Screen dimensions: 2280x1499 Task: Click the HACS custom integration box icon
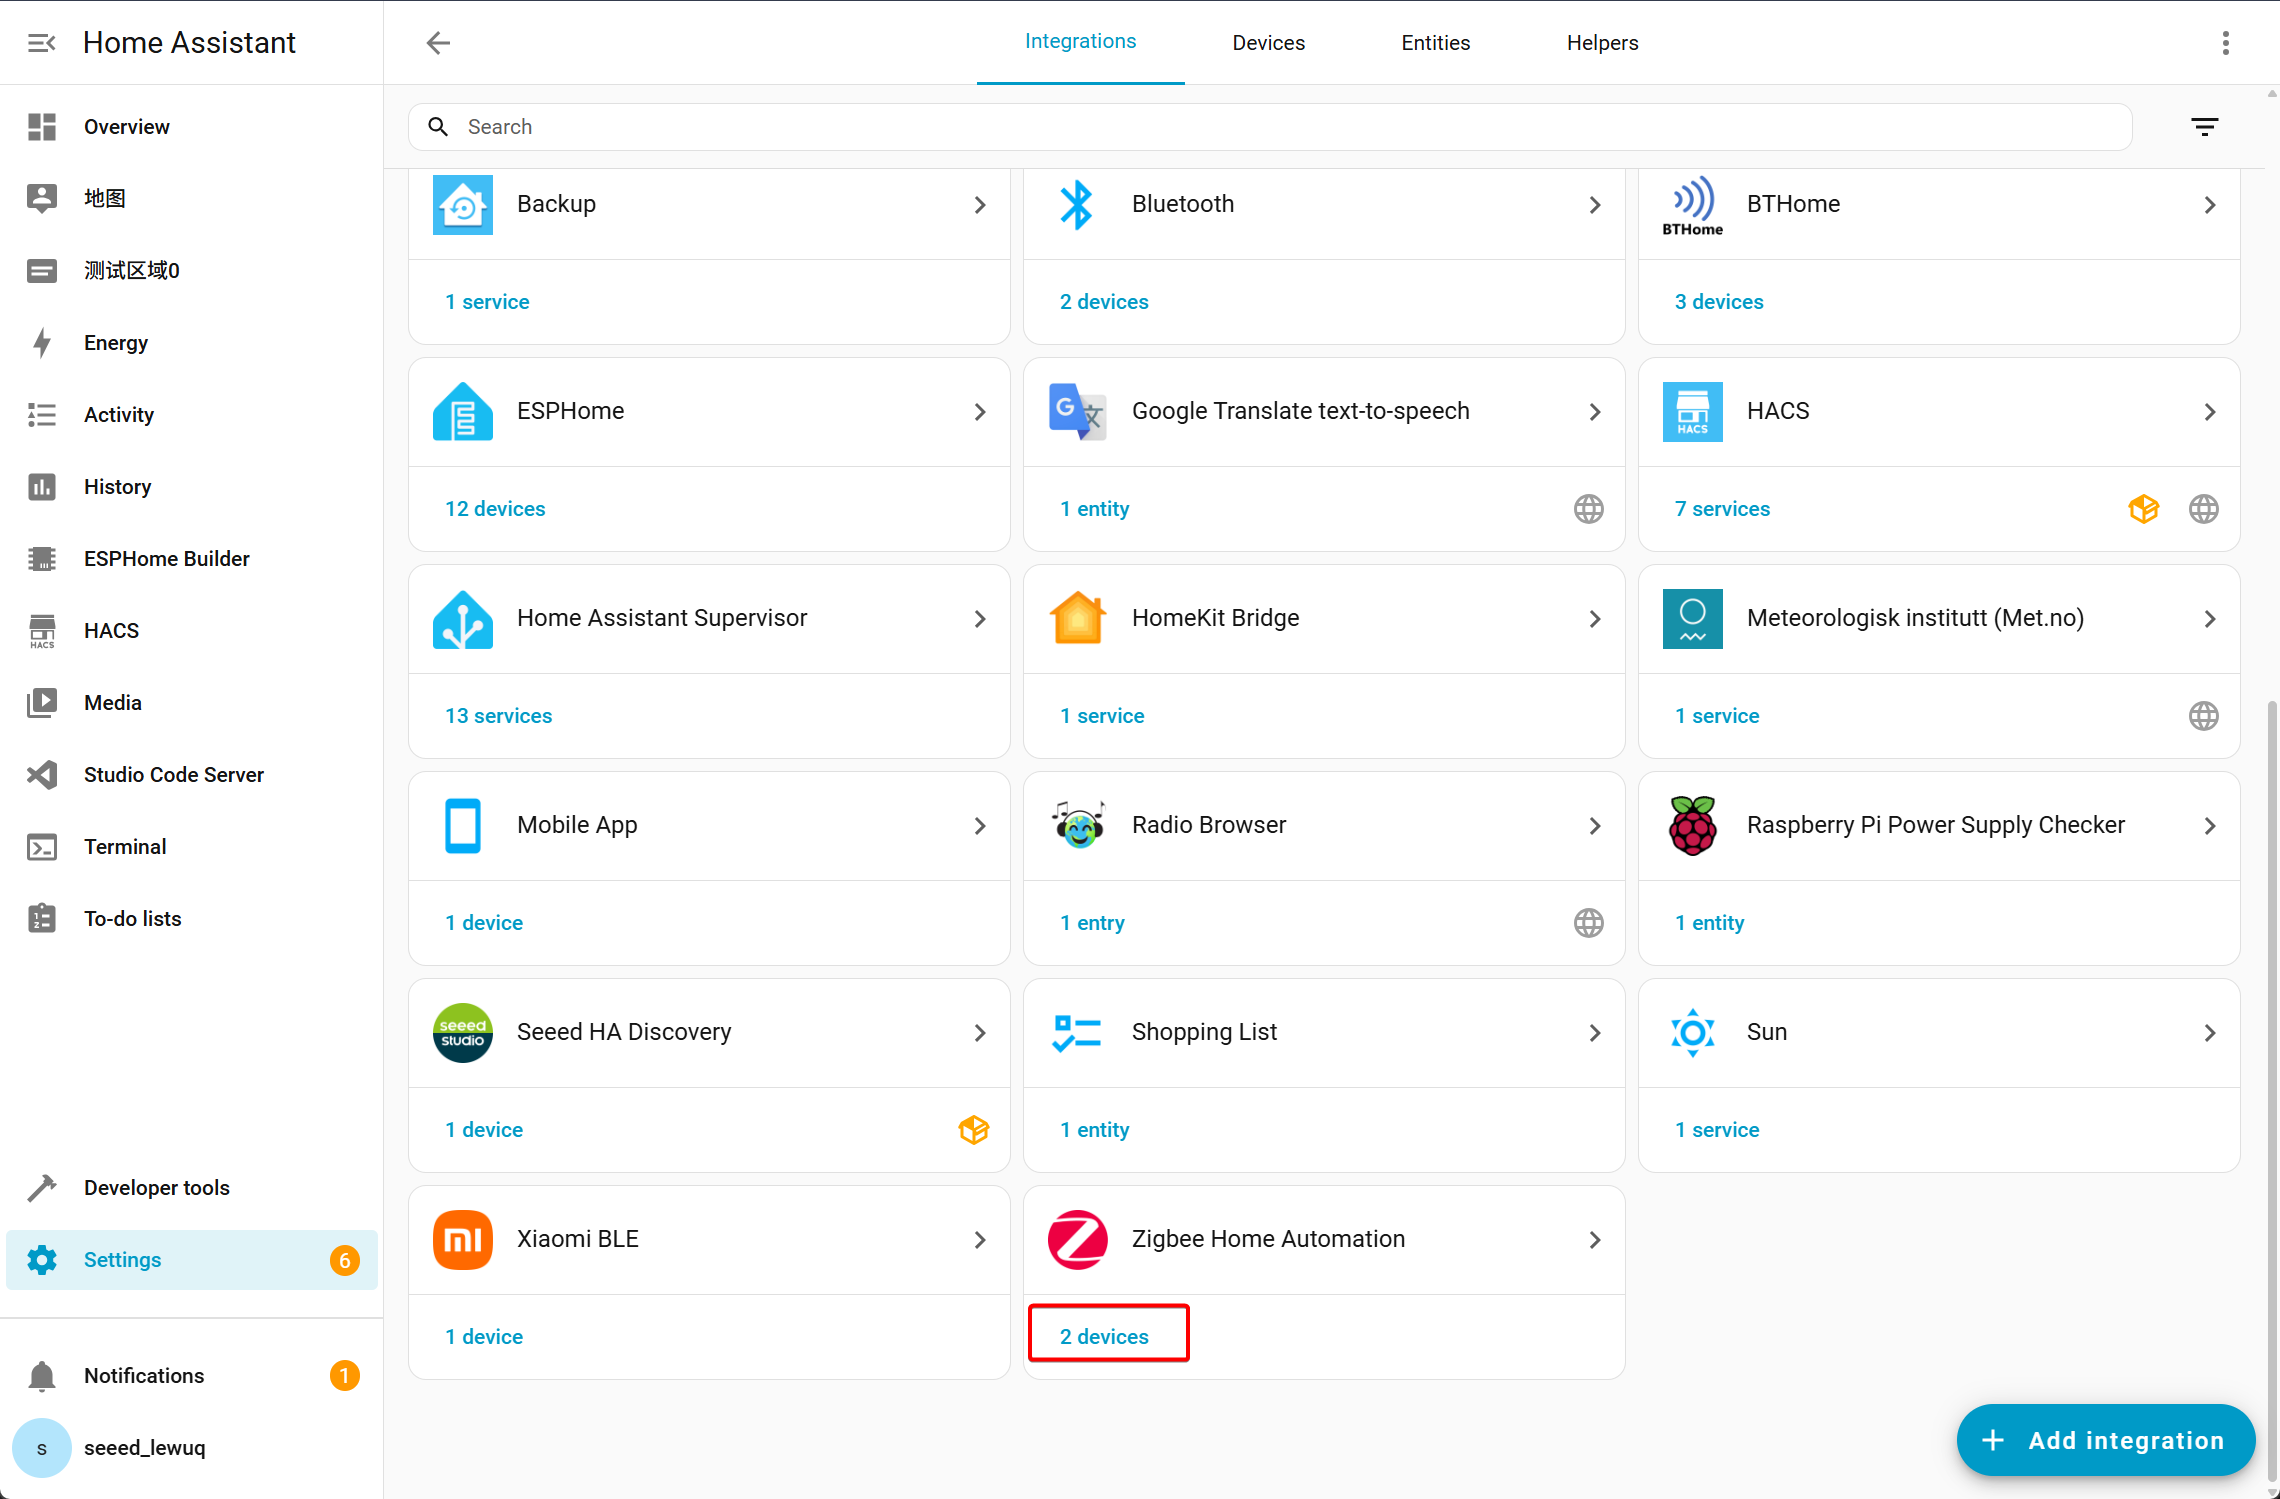pyautogui.click(x=2143, y=509)
